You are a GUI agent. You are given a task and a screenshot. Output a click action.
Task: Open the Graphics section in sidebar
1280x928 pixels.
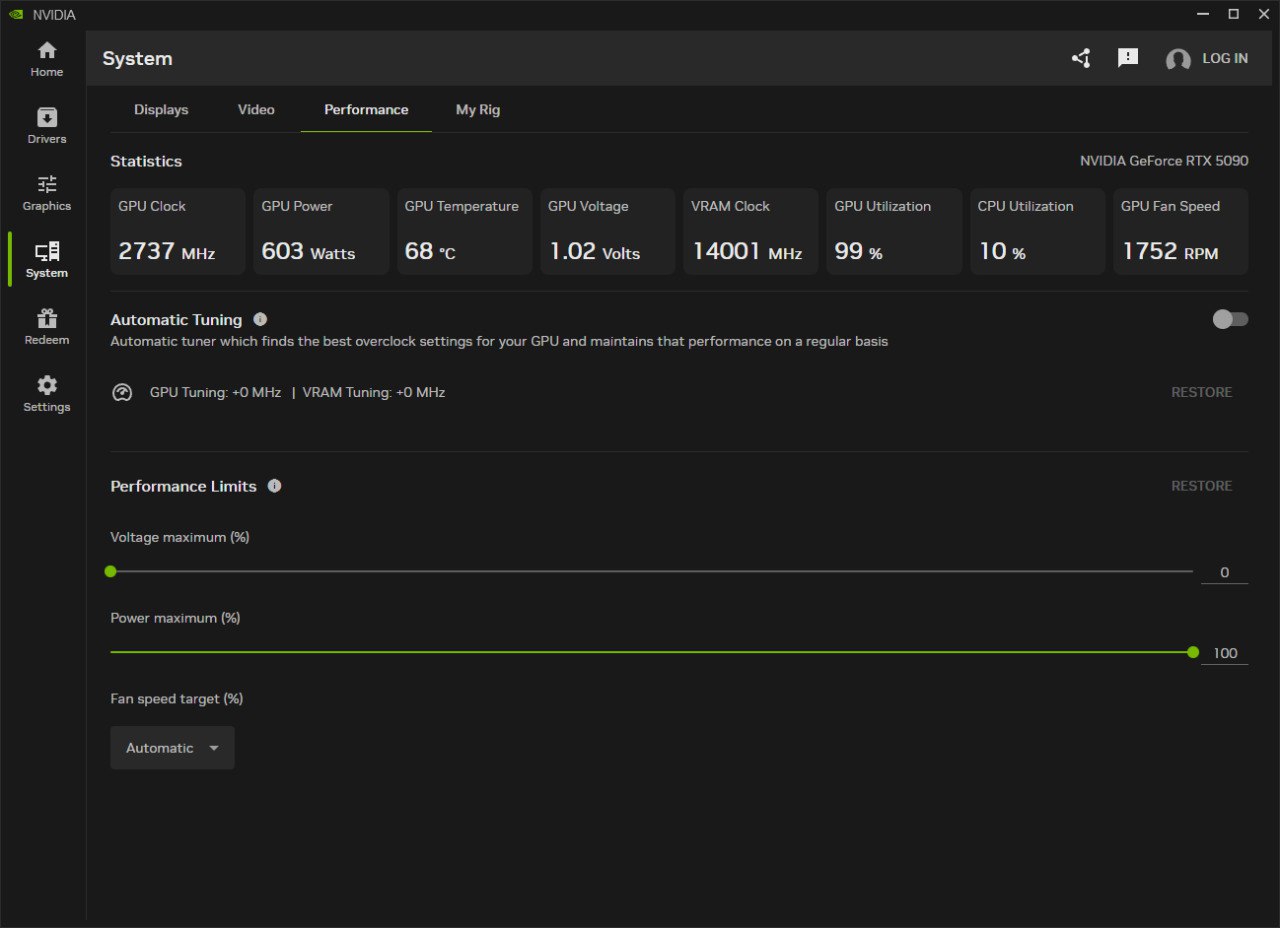(x=46, y=193)
